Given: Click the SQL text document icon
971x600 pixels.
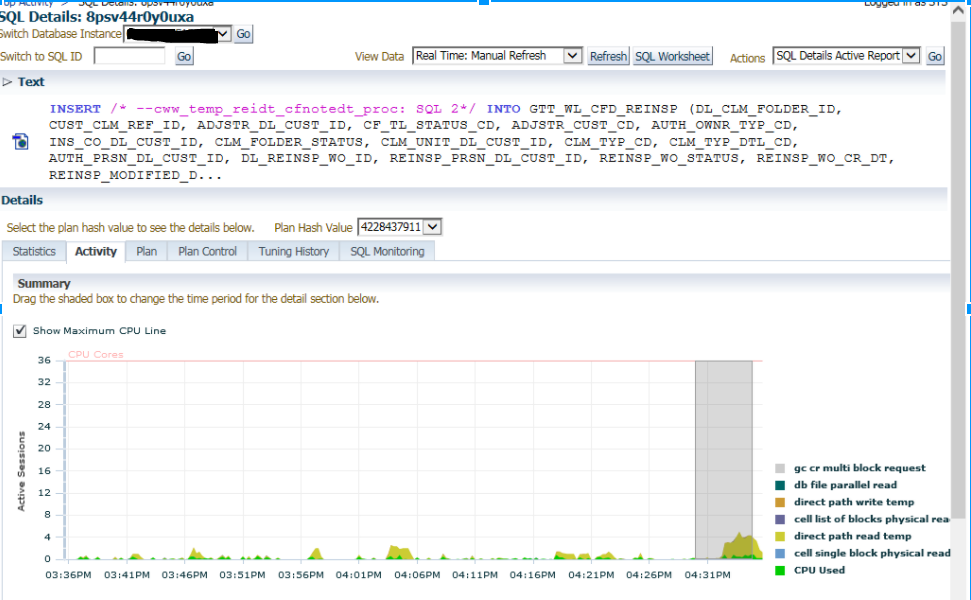Looking at the screenshot, I should [x=20, y=142].
